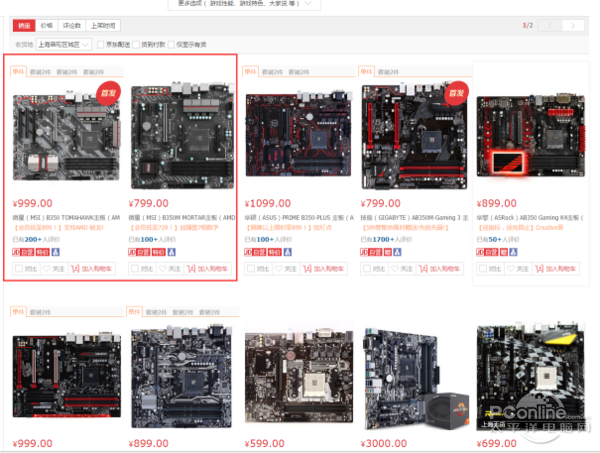View 50+ reviews of ASRock AB350 Gaming K4
The width and height of the screenshot is (600, 453).
coord(498,240)
